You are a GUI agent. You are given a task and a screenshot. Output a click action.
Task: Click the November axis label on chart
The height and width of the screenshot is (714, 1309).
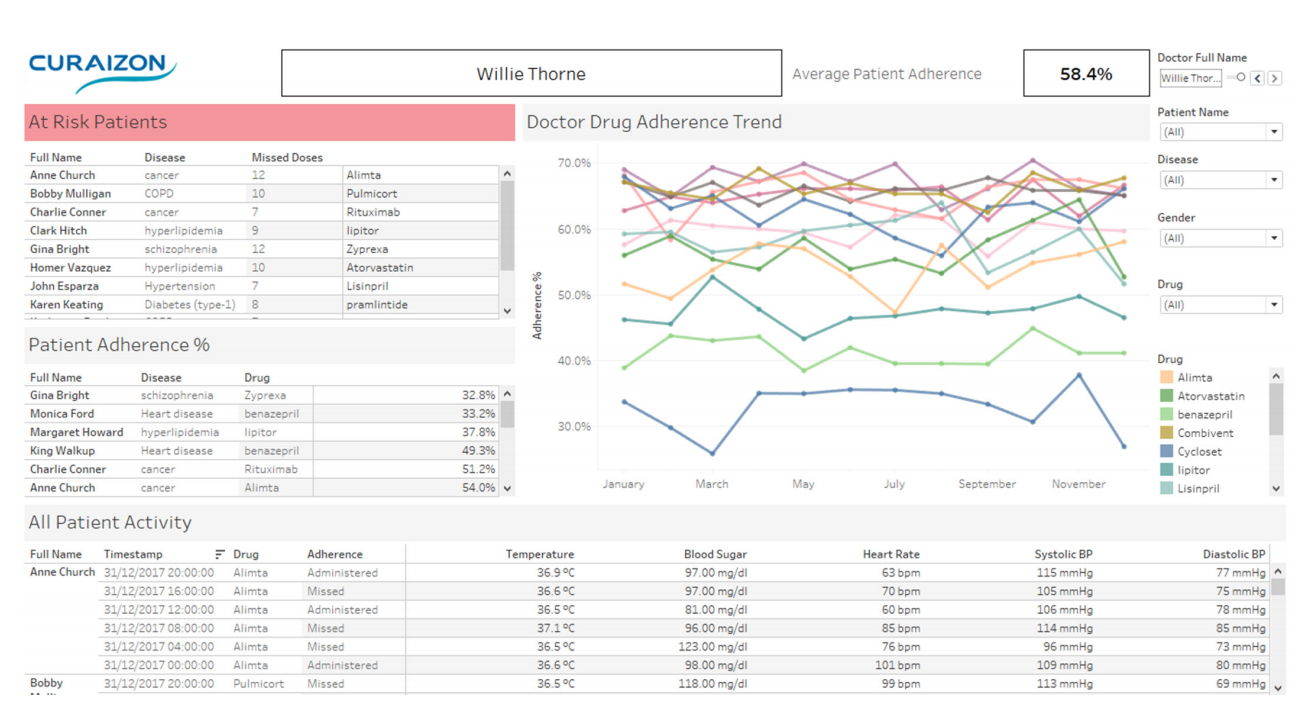click(x=1079, y=484)
